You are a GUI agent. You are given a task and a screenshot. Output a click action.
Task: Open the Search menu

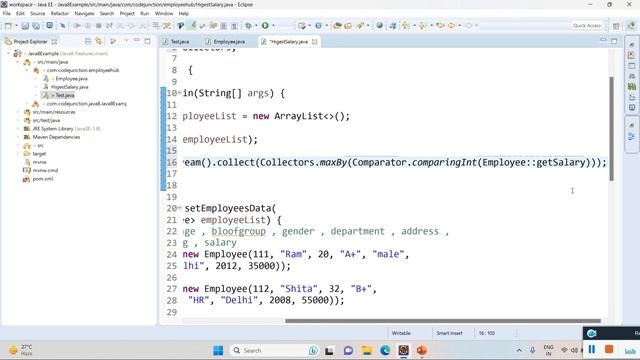point(107,13)
